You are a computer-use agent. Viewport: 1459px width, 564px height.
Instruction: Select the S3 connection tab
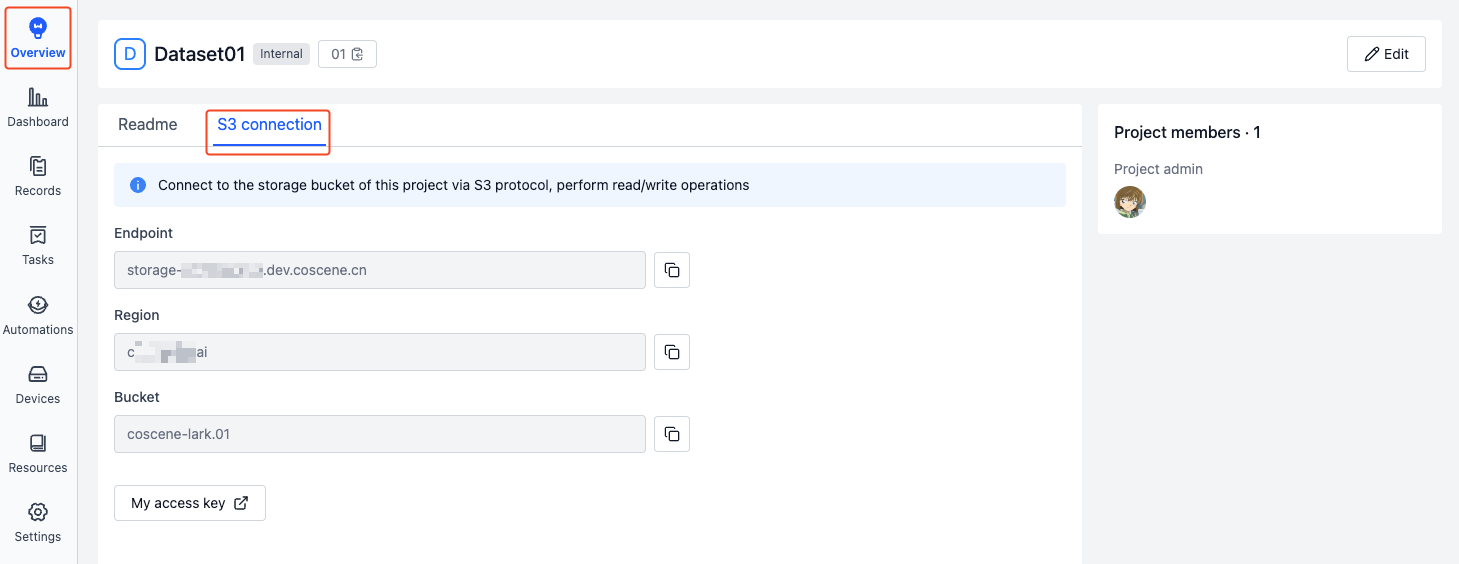pos(269,125)
